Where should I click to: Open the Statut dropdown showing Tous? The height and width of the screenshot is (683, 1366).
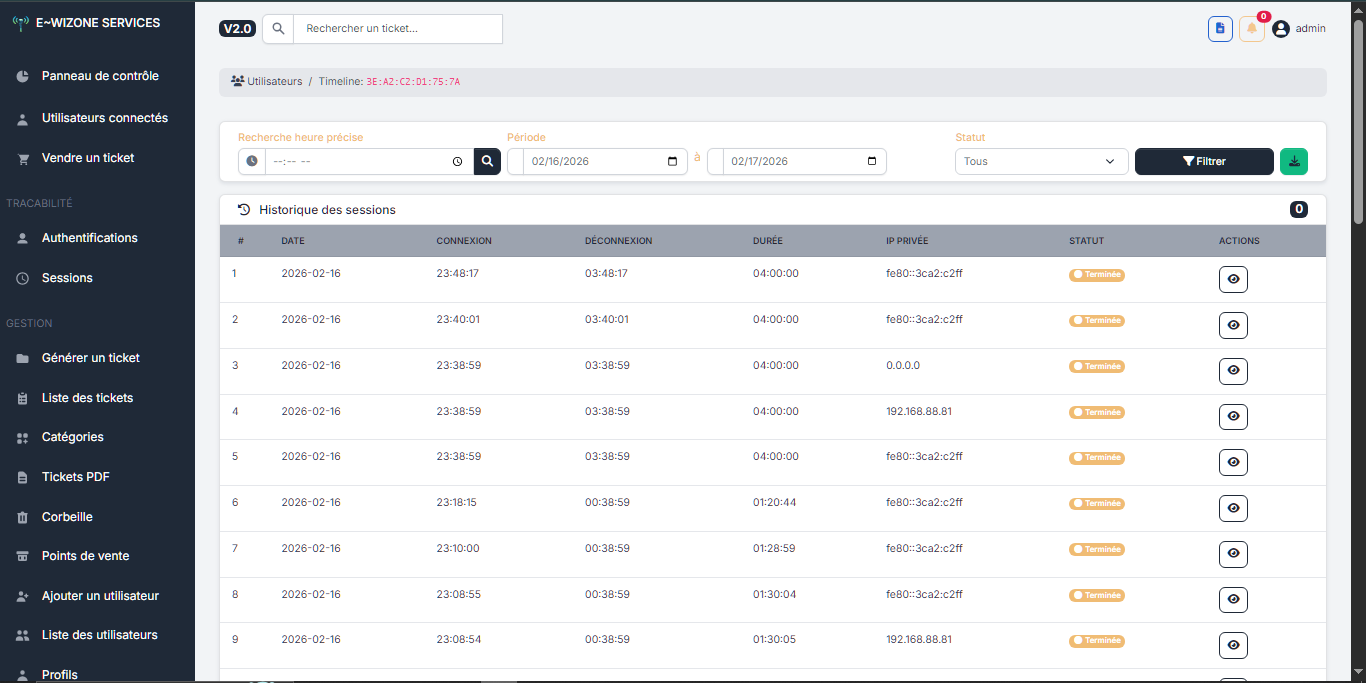1041,161
